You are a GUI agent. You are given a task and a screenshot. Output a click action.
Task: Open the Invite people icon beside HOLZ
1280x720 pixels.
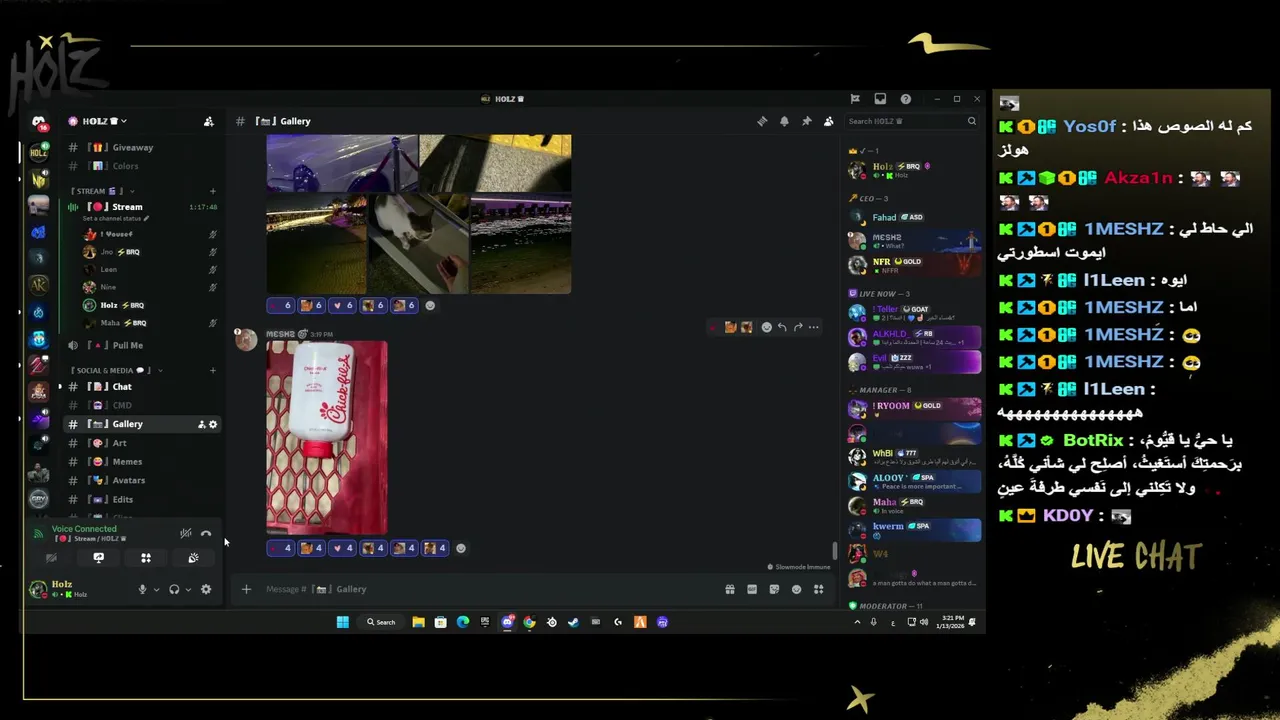click(208, 121)
